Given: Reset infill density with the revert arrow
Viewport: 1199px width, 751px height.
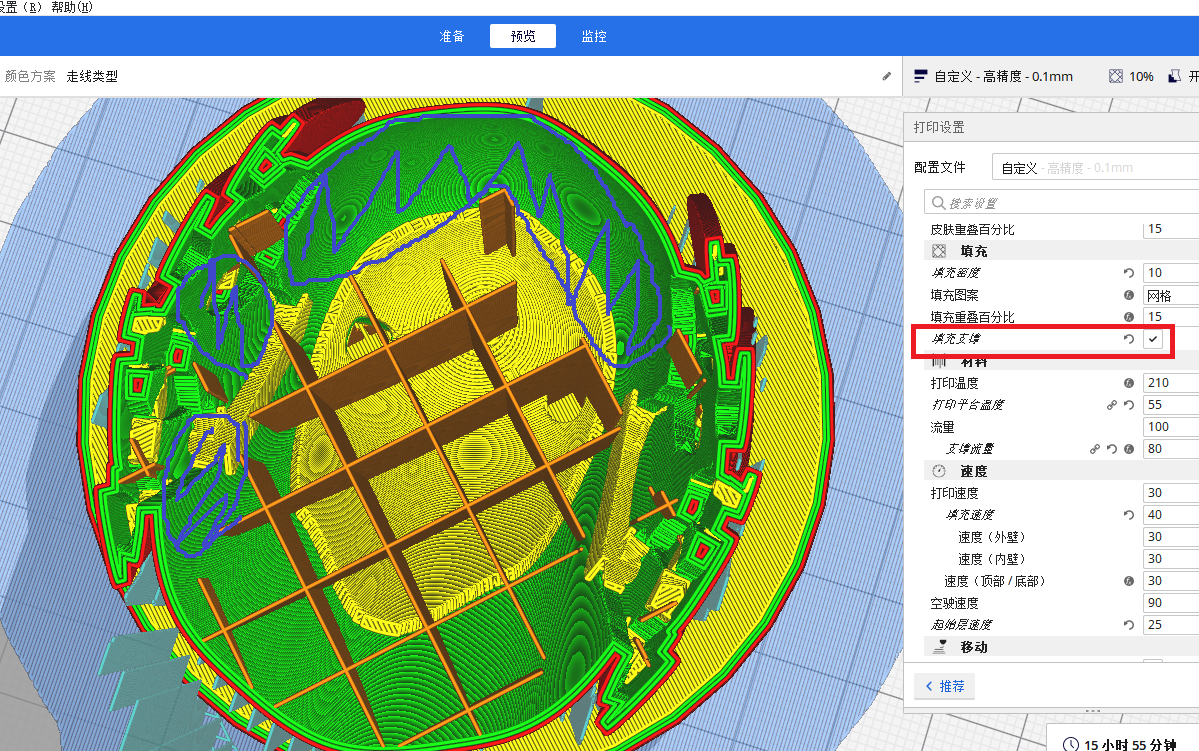Looking at the screenshot, I should pos(1129,273).
